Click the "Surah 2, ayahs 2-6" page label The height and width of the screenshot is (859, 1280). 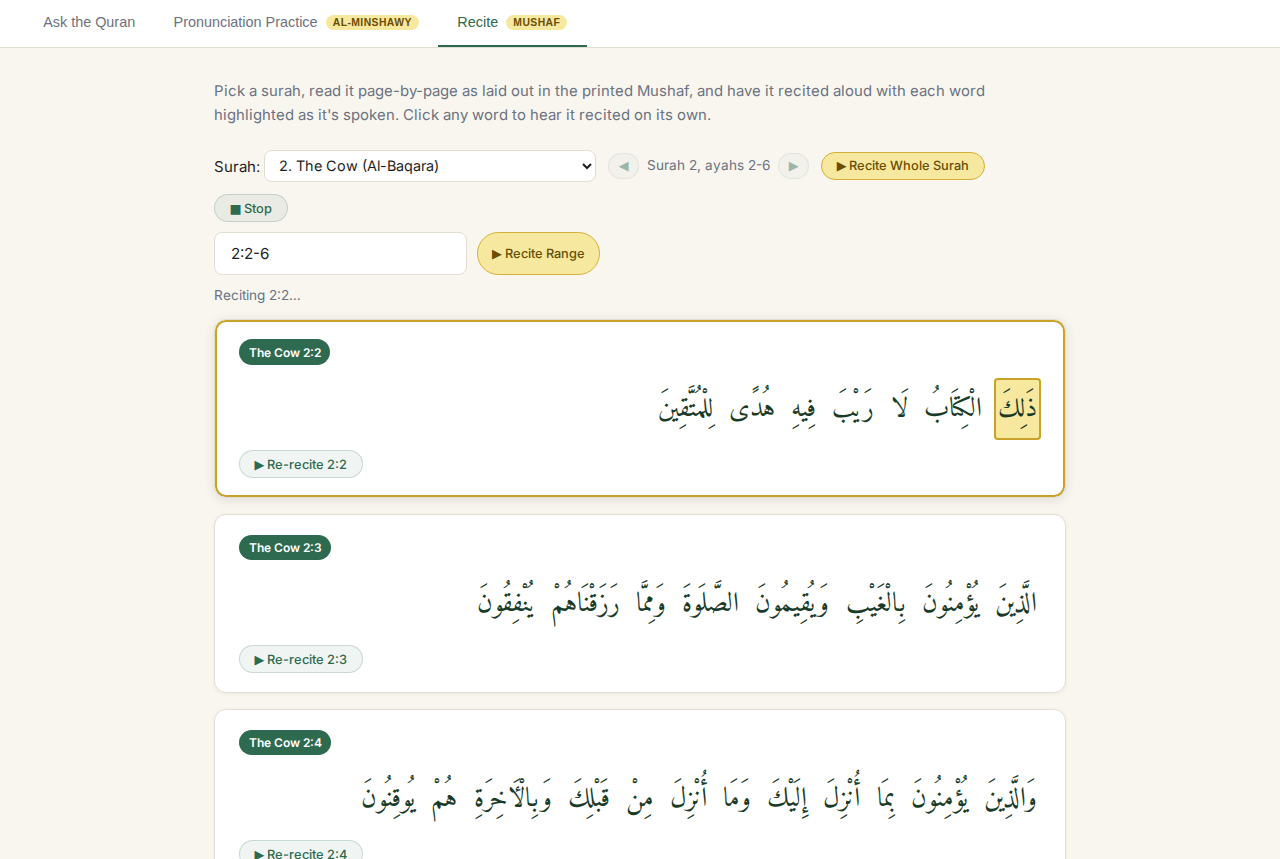click(x=709, y=165)
